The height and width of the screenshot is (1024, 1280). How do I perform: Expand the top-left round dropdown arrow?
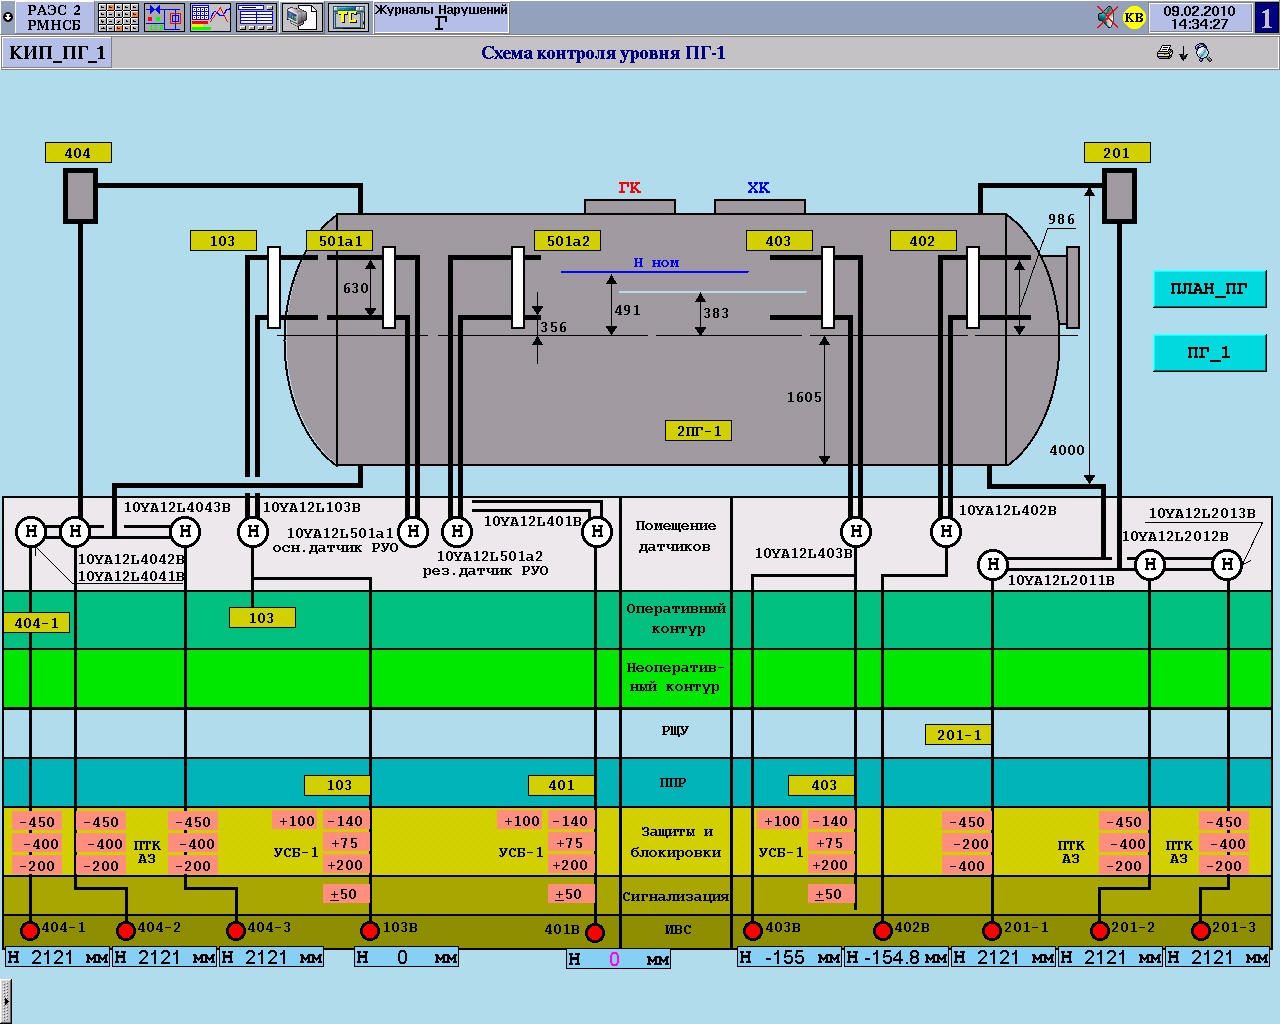(8, 17)
